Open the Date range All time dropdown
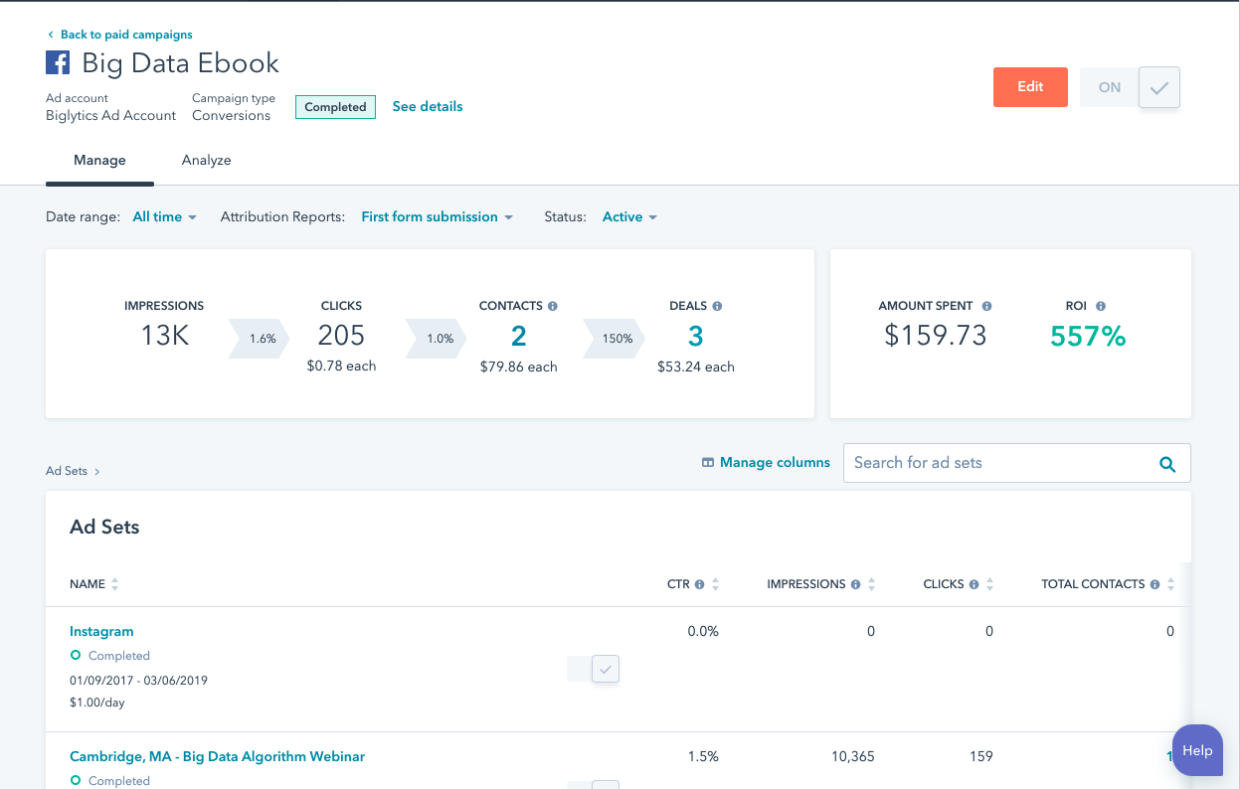Image resolution: width=1240 pixels, height=789 pixels. pos(165,217)
